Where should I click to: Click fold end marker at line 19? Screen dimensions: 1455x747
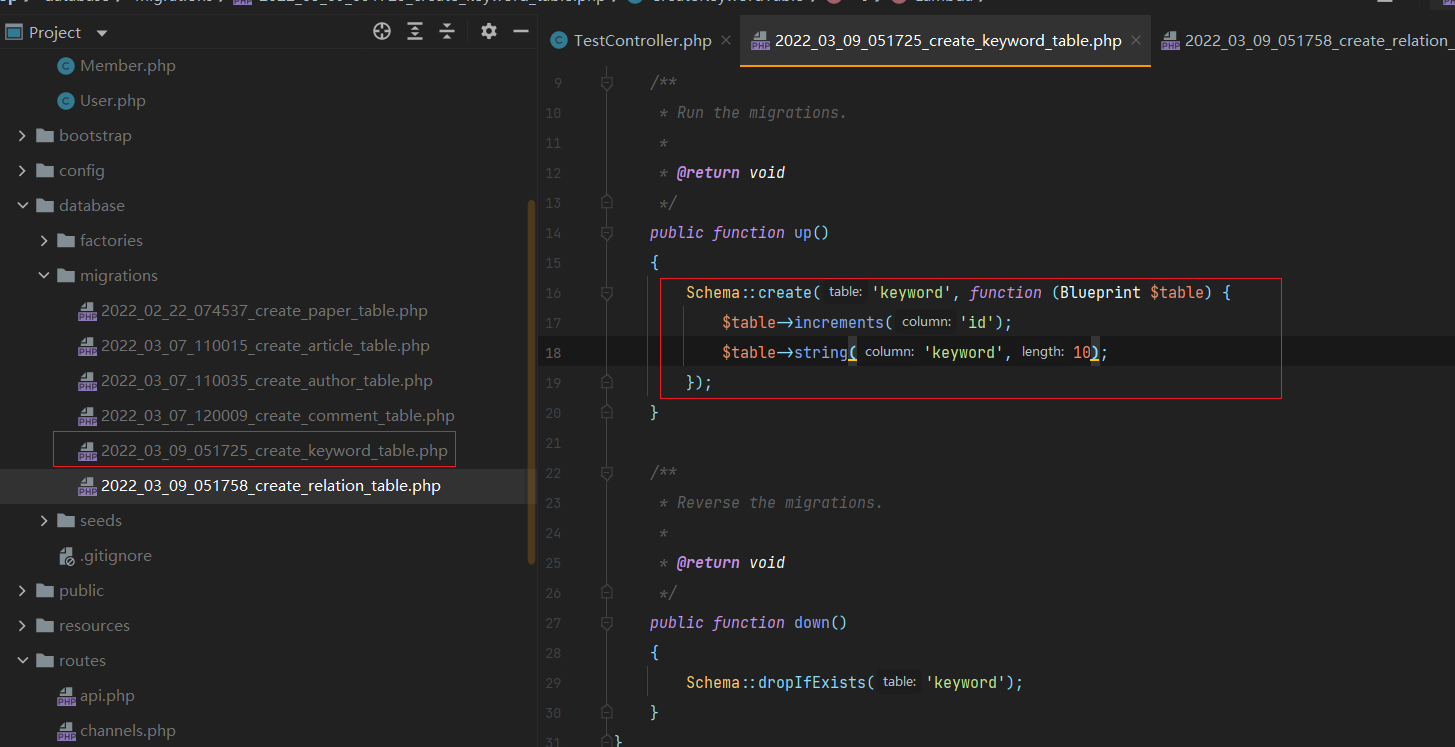click(x=606, y=383)
